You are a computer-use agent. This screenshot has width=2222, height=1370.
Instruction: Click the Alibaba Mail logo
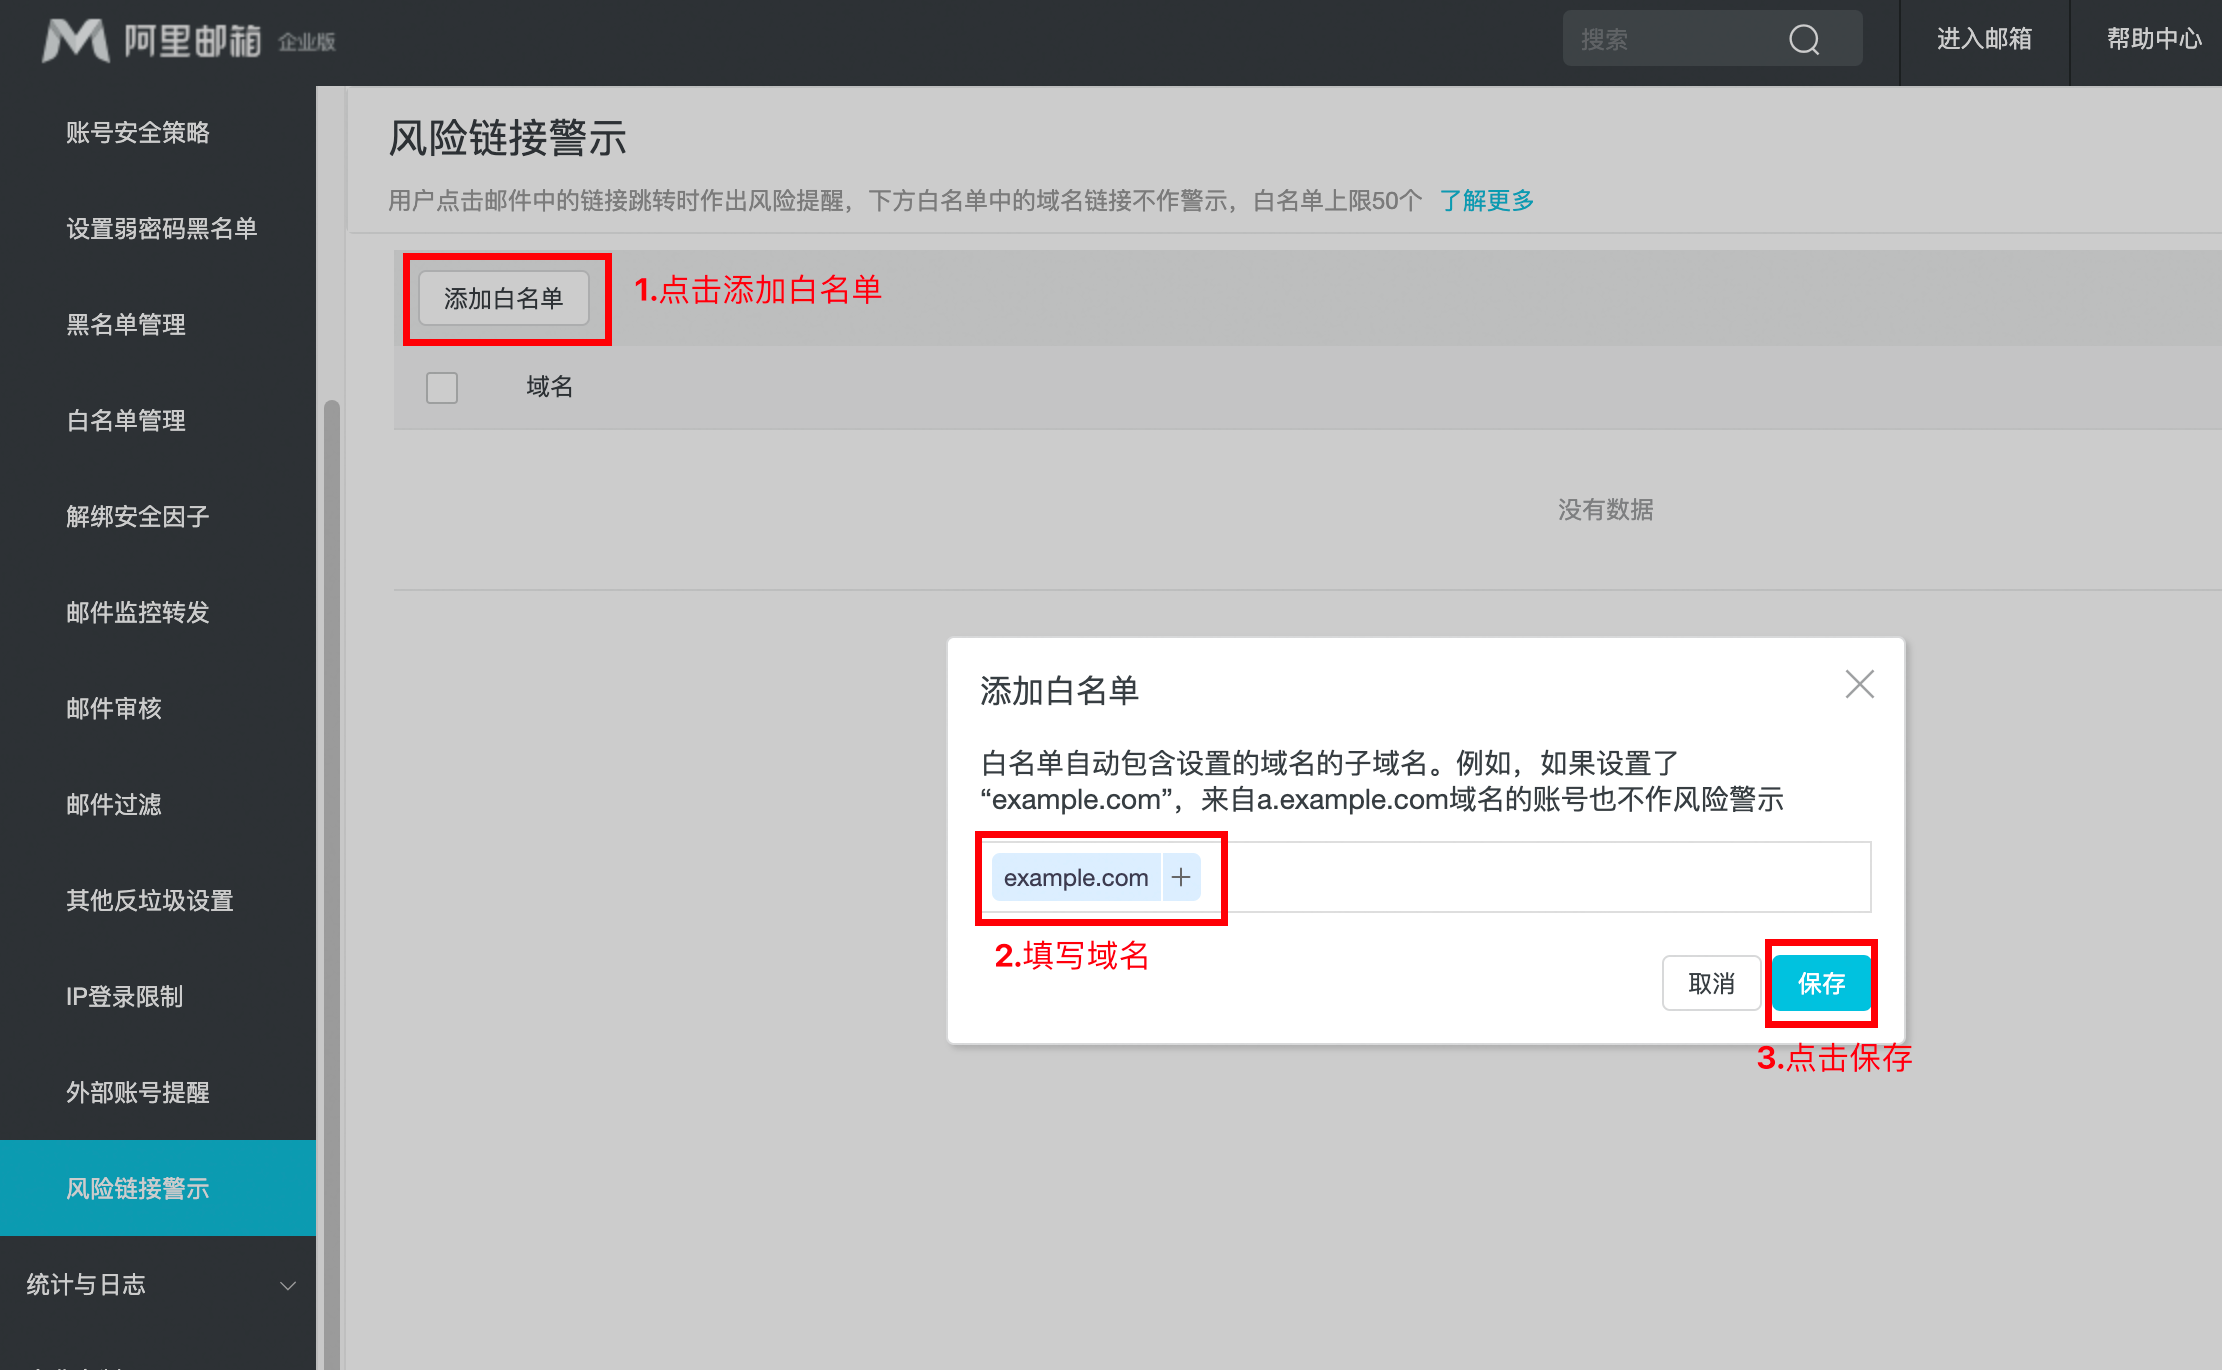(x=150, y=40)
